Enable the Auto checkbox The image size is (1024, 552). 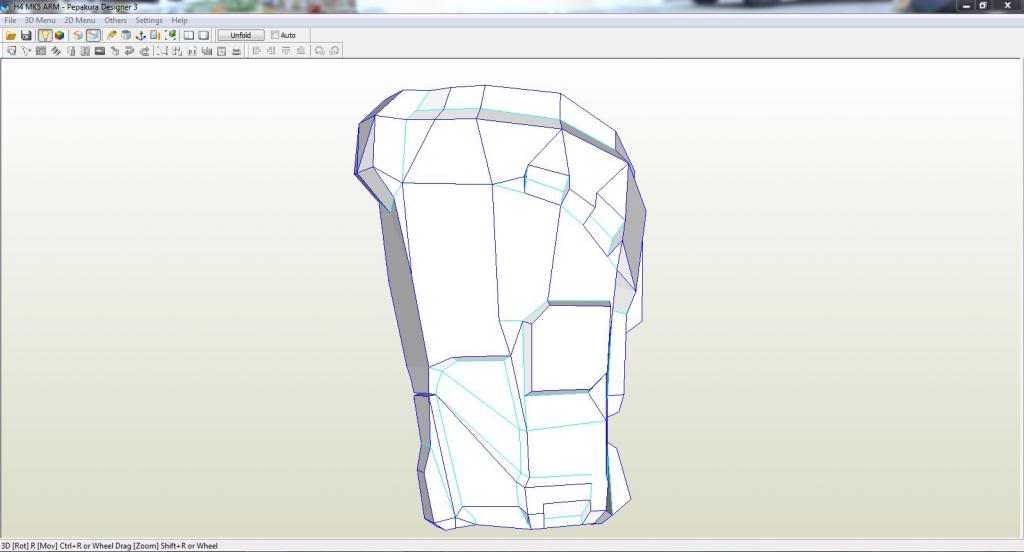click(x=275, y=35)
